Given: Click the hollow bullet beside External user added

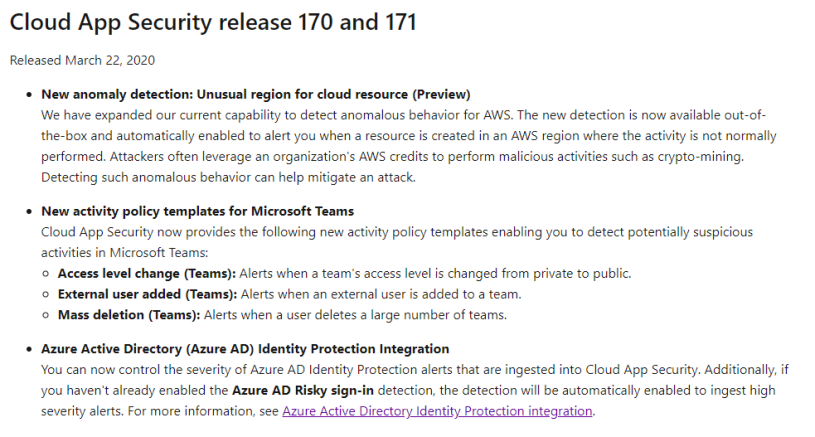Looking at the screenshot, I should click(x=46, y=295).
